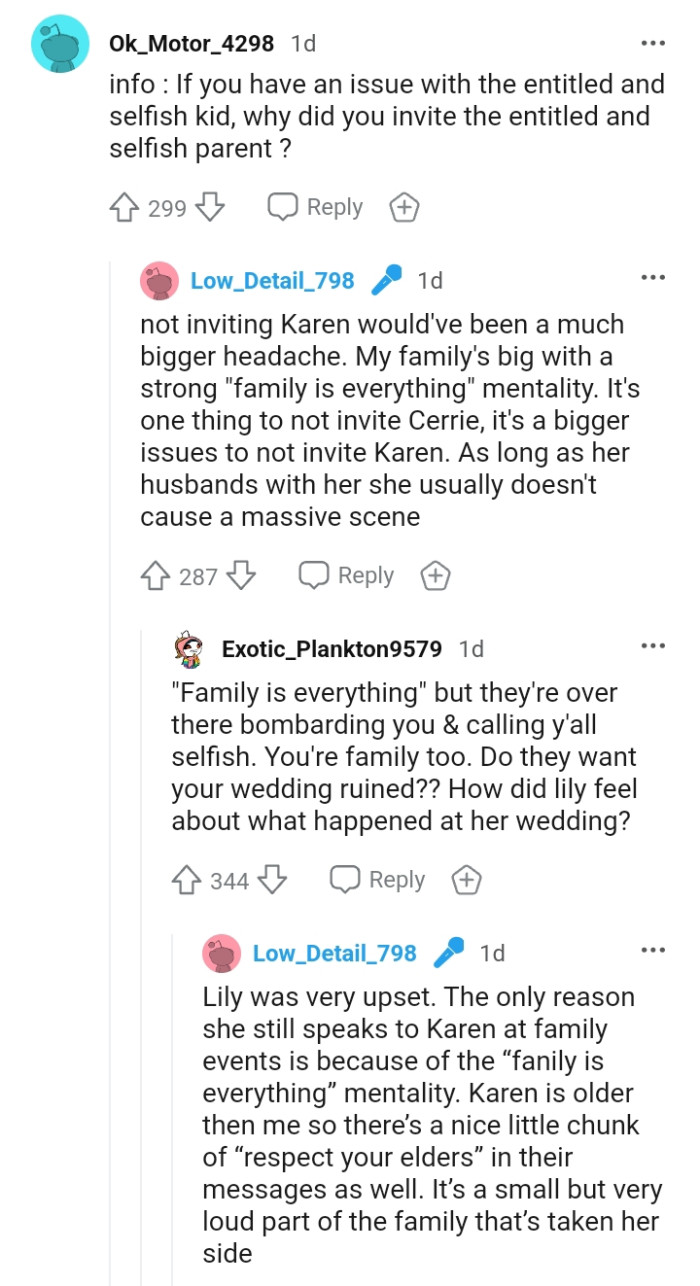Image resolution: width=700 pixels, height=1286 pixels.
Task: Click the award icon on Low_Detail_798's reply
Action: [434, 575]
